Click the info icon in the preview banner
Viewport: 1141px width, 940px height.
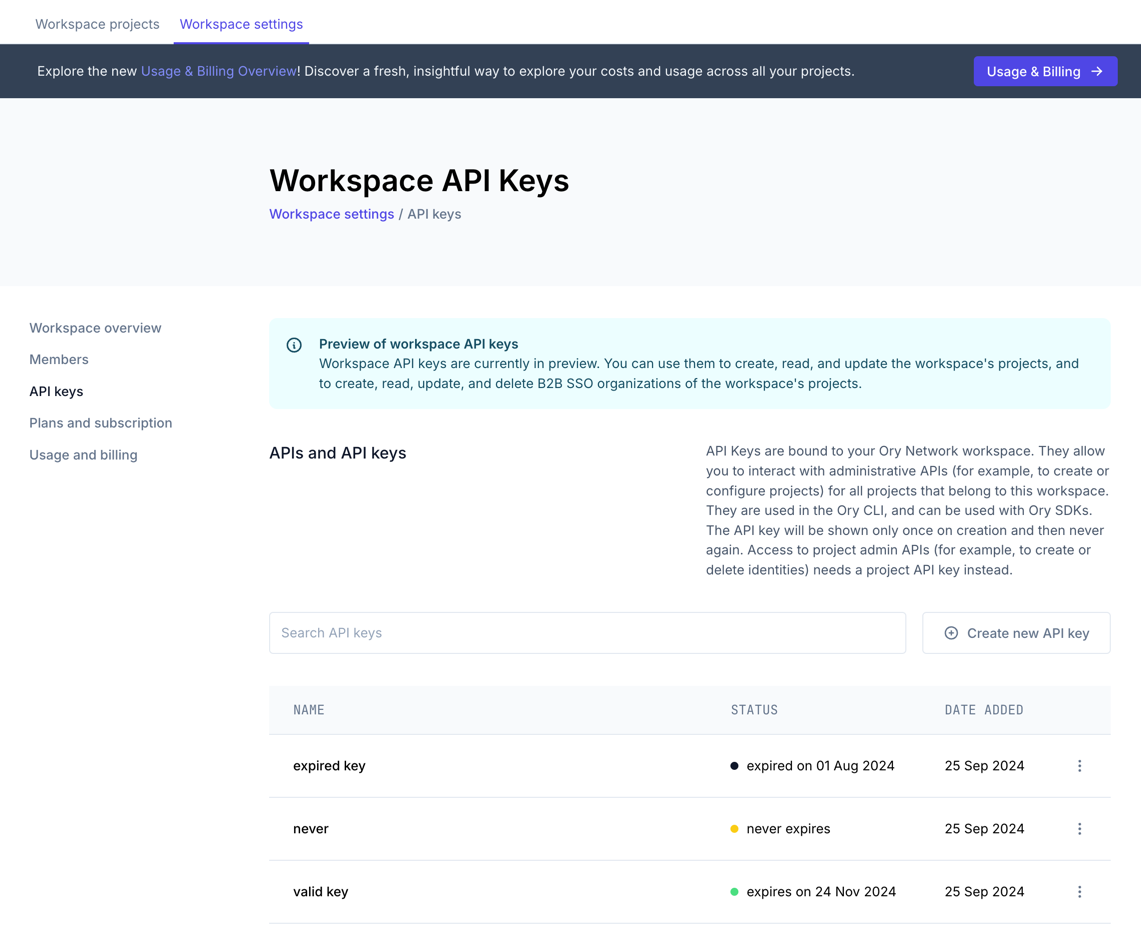pos(294,344)
